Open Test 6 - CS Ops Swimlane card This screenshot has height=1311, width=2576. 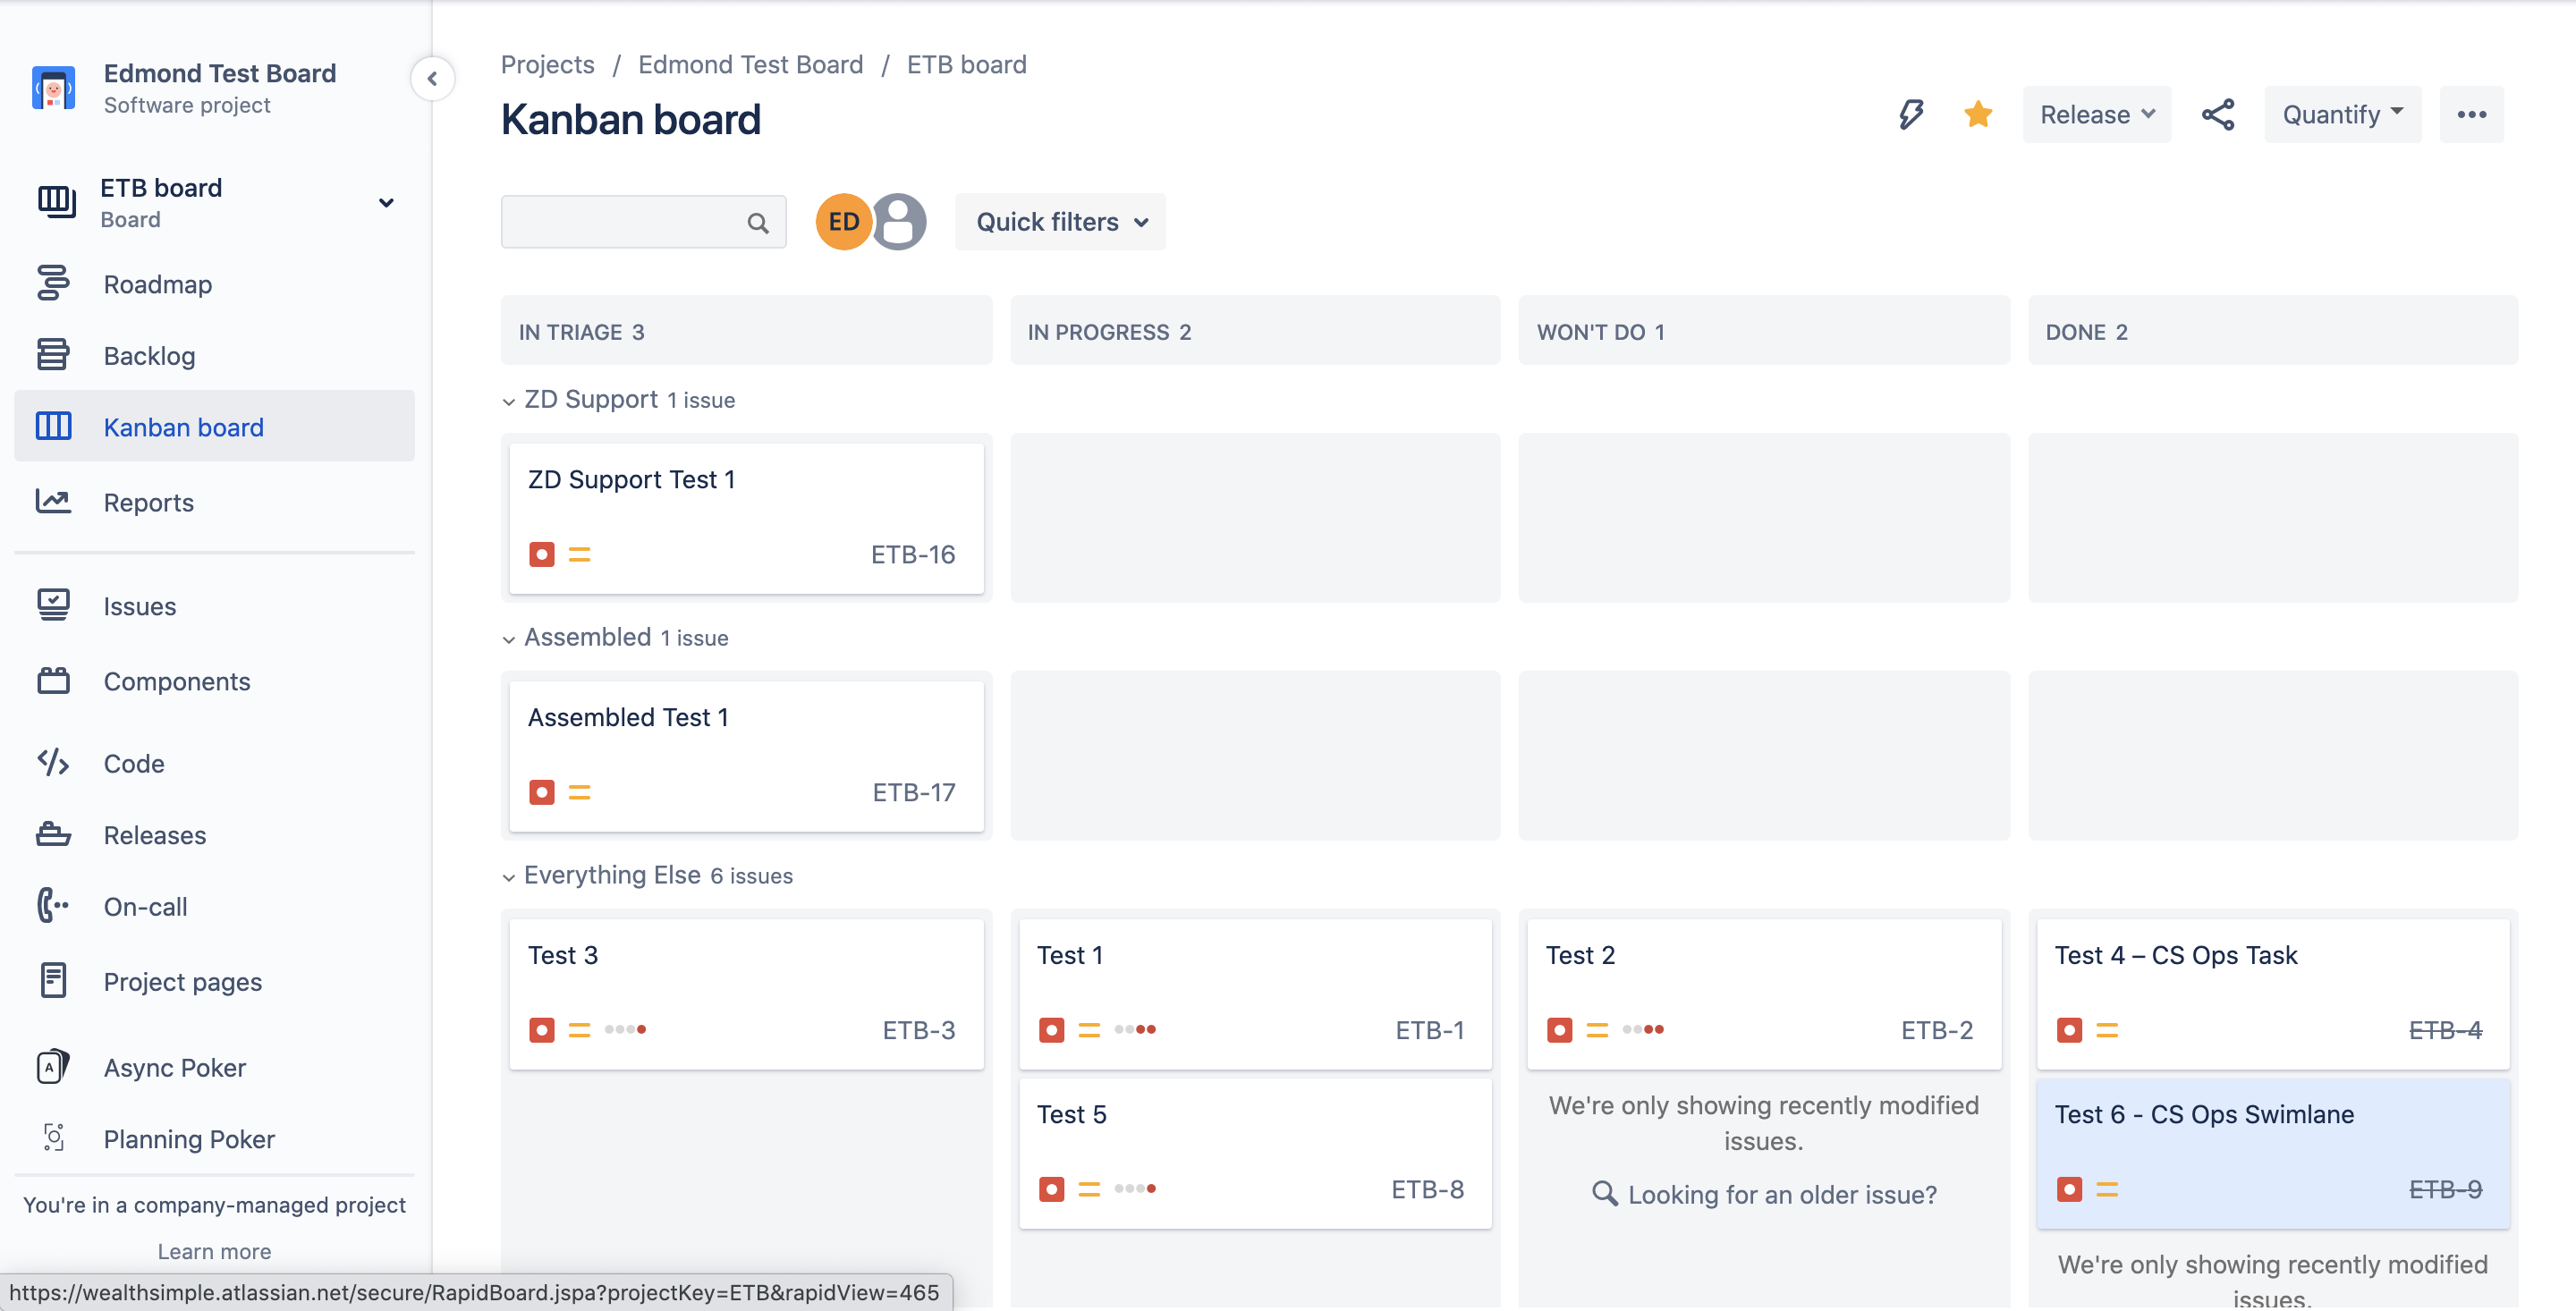(x=2273, y=1153)
